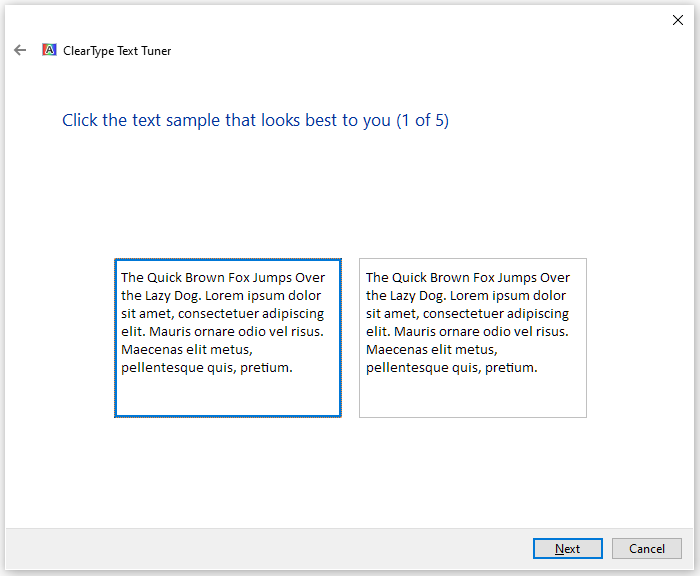Select the right text sample box
Screen dimensions: 700x576
click(x=473, y=338)
